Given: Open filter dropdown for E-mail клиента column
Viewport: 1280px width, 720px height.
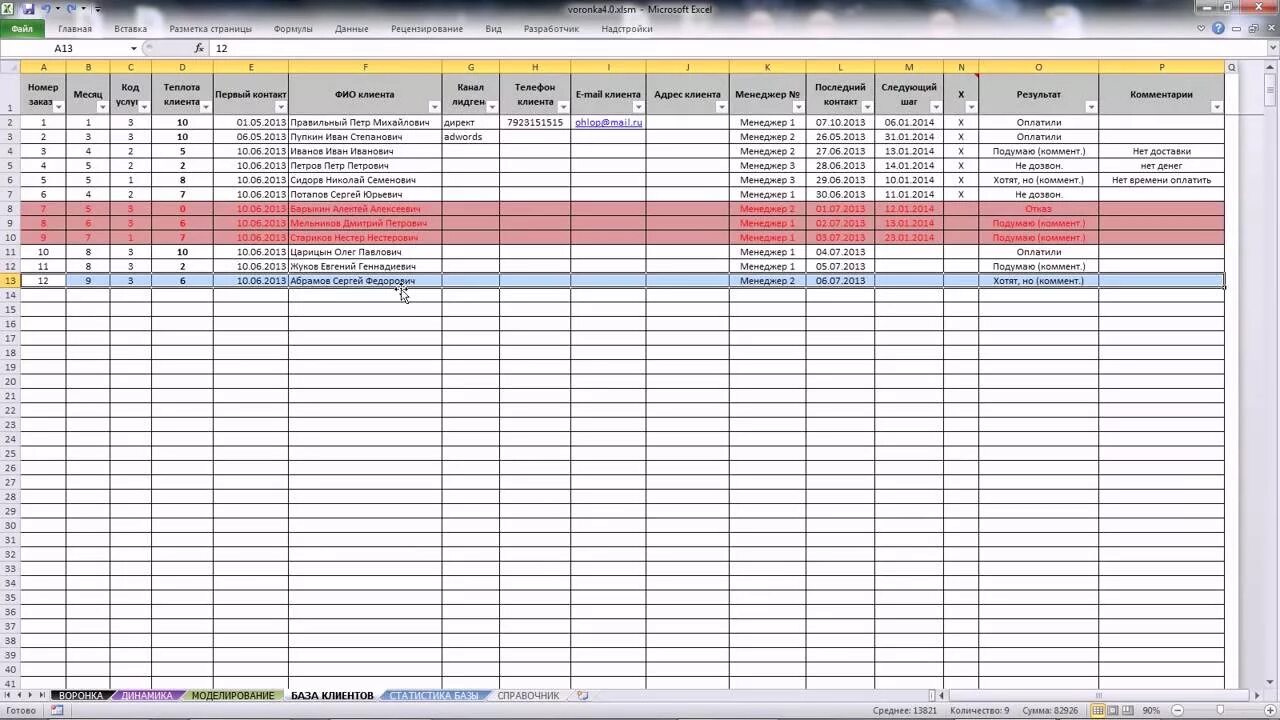Looking at the screenshot, I should (x=639, y=107).
